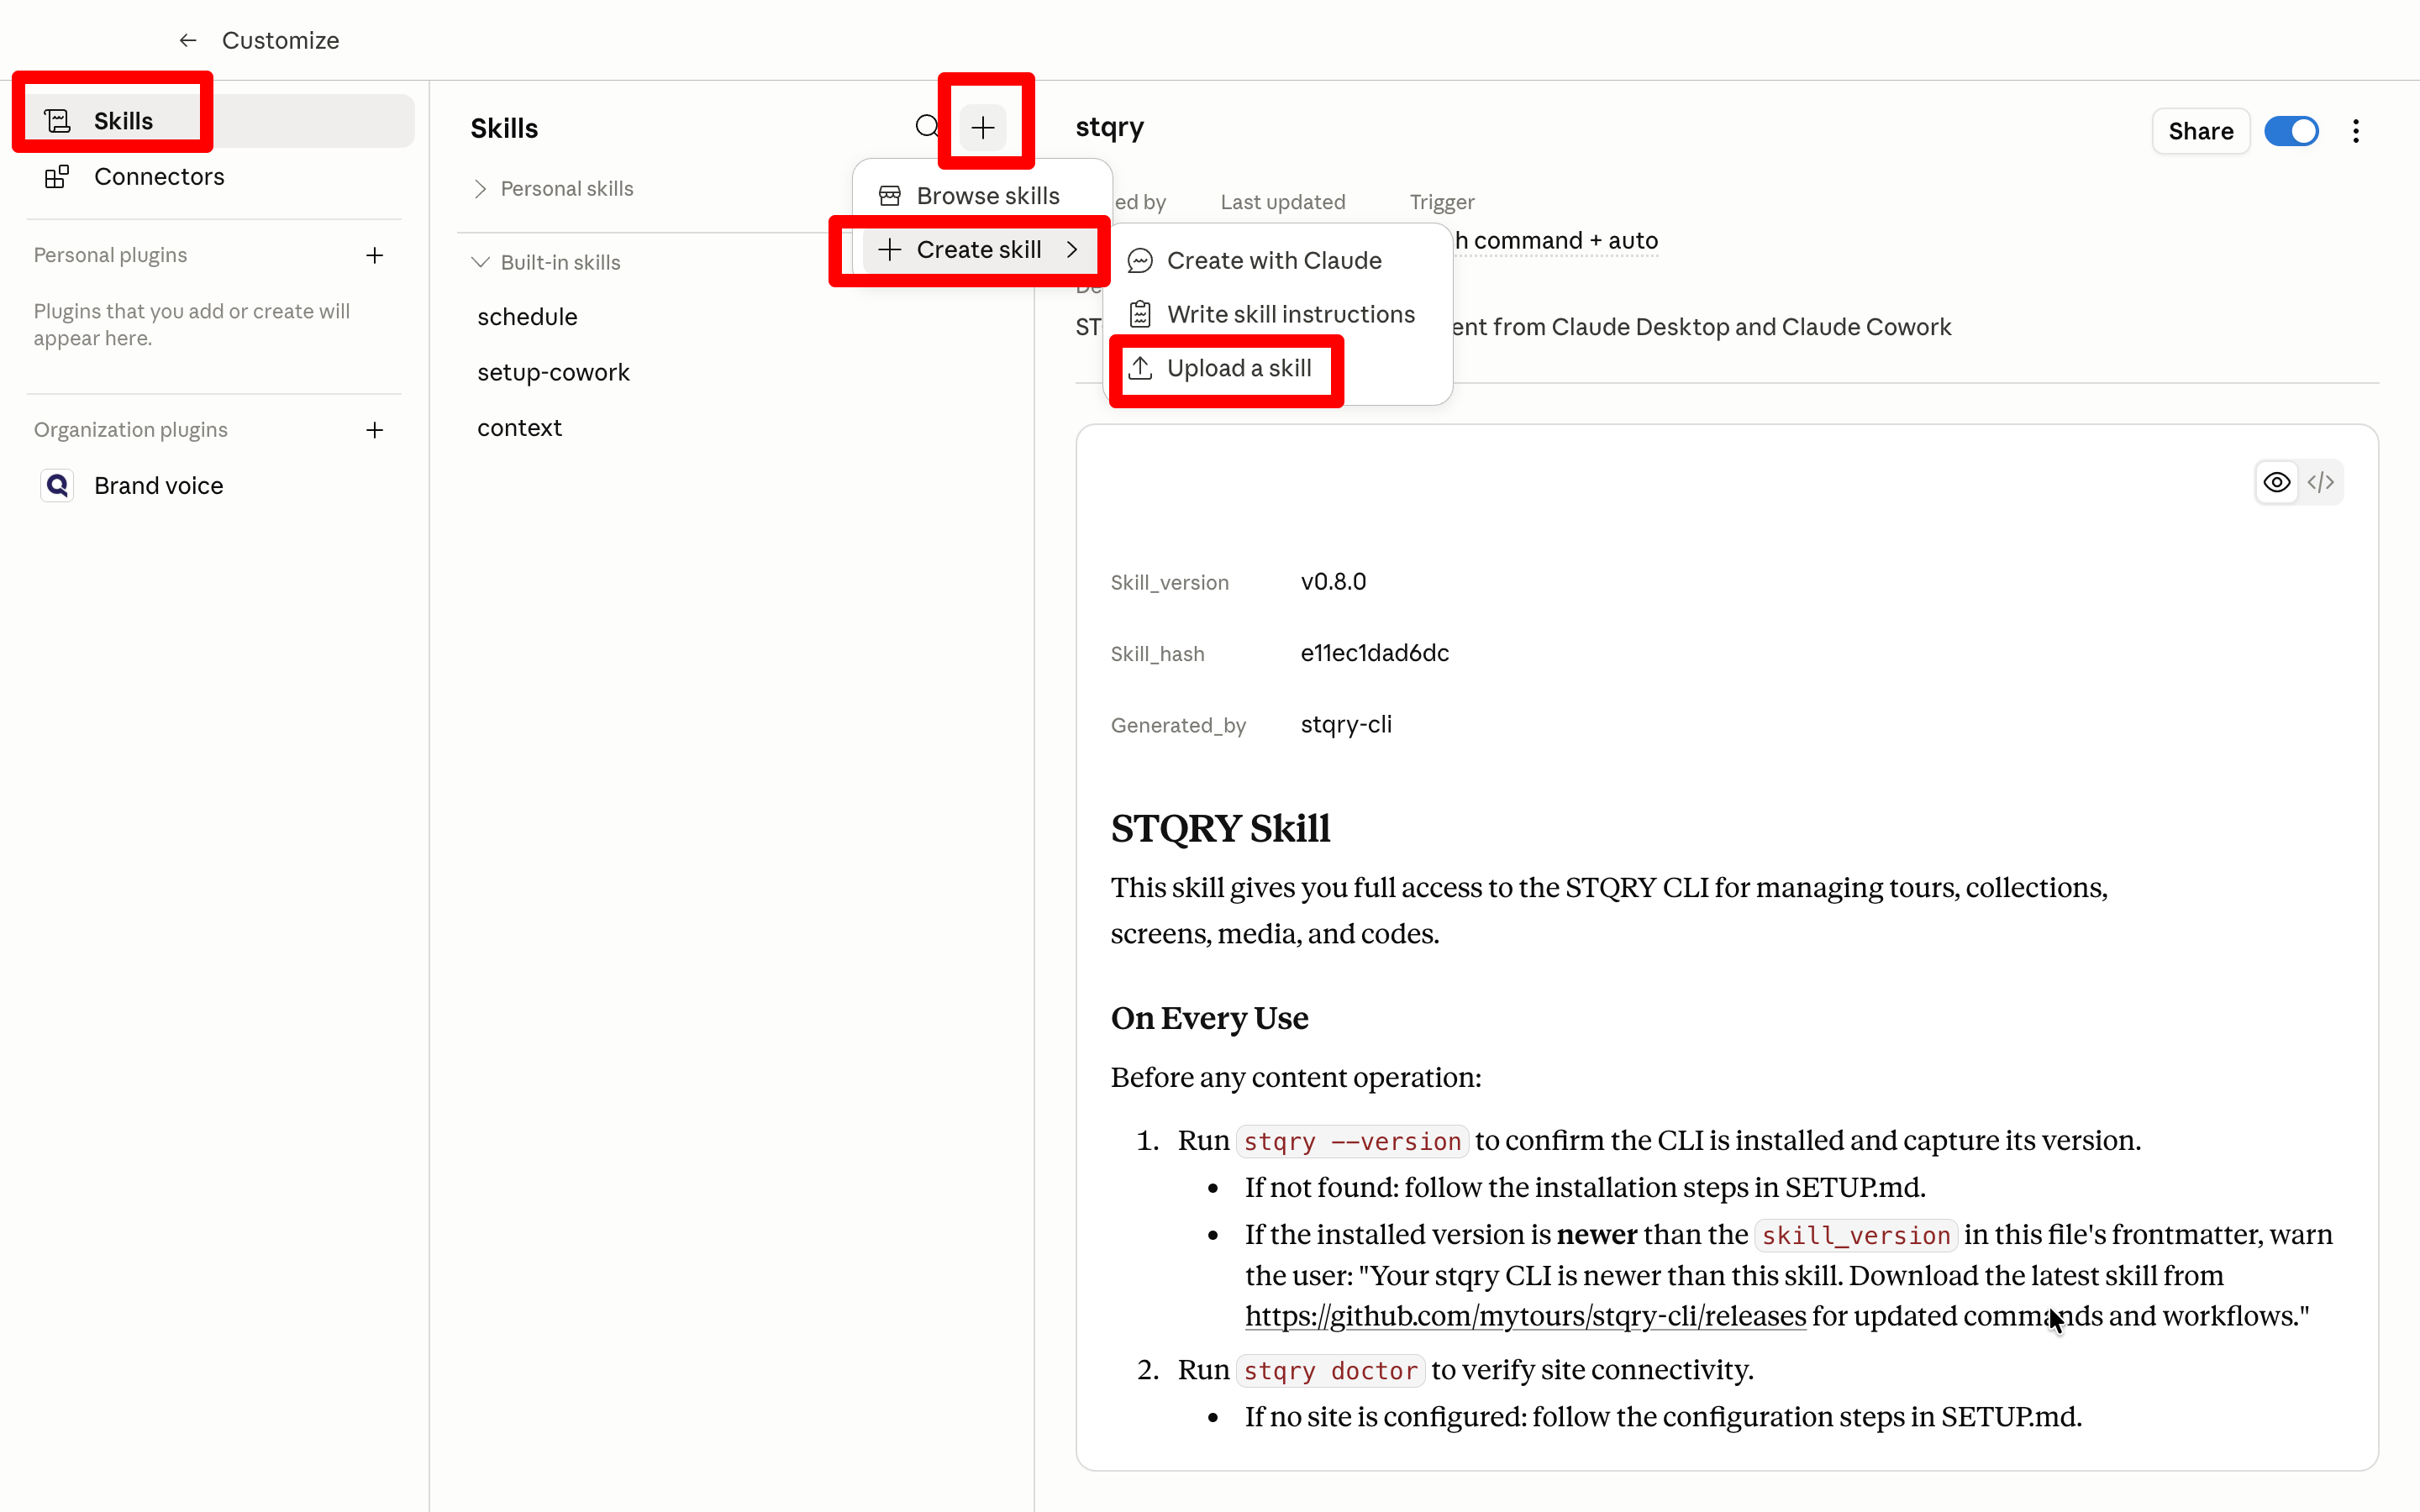2420x1512 pixels.
Task: Choose Write skill instructions
Action: tap(1277, 315)
